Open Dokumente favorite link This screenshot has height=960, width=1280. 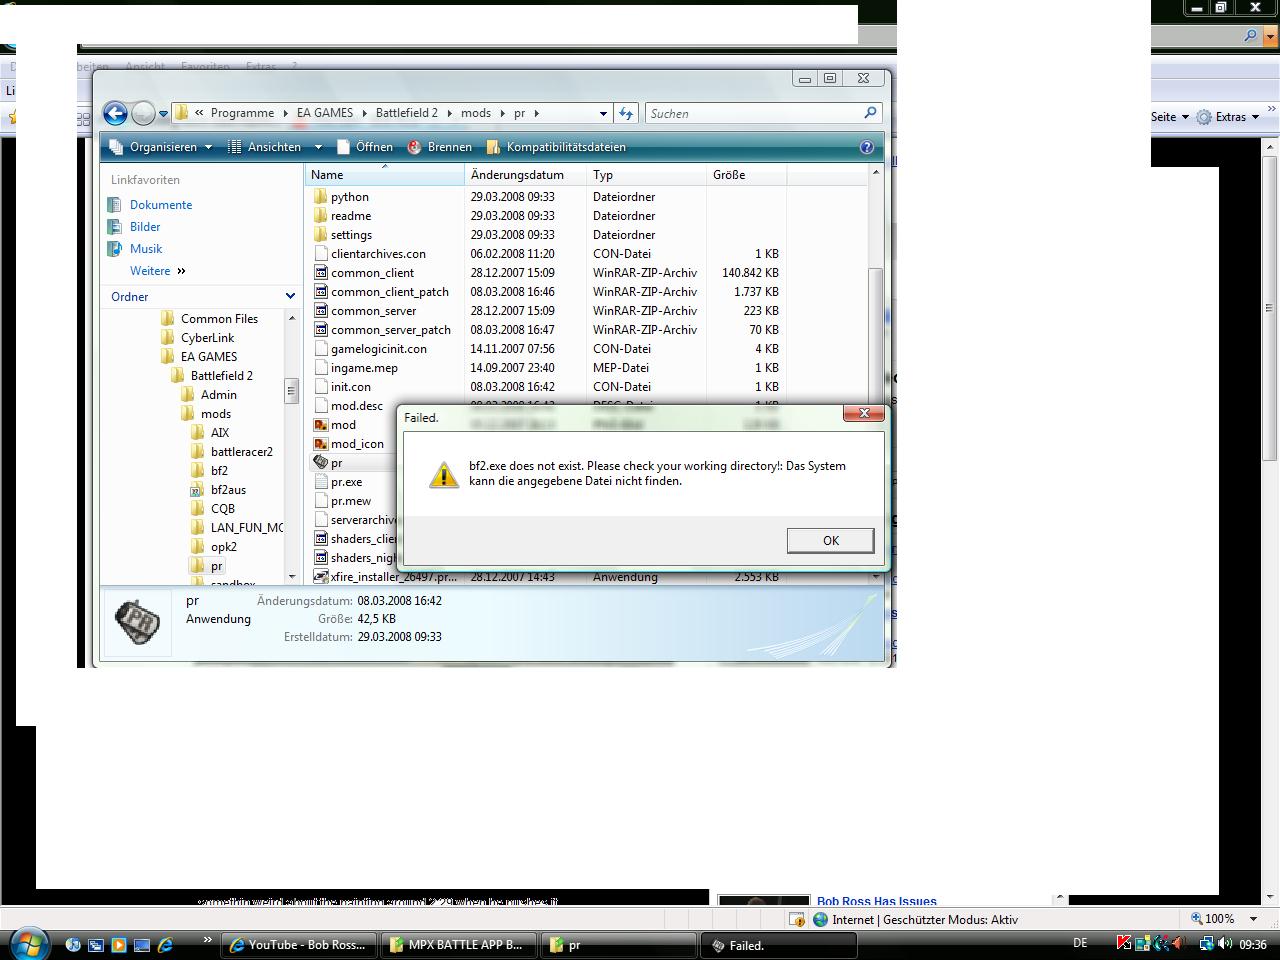click(161, 205)
